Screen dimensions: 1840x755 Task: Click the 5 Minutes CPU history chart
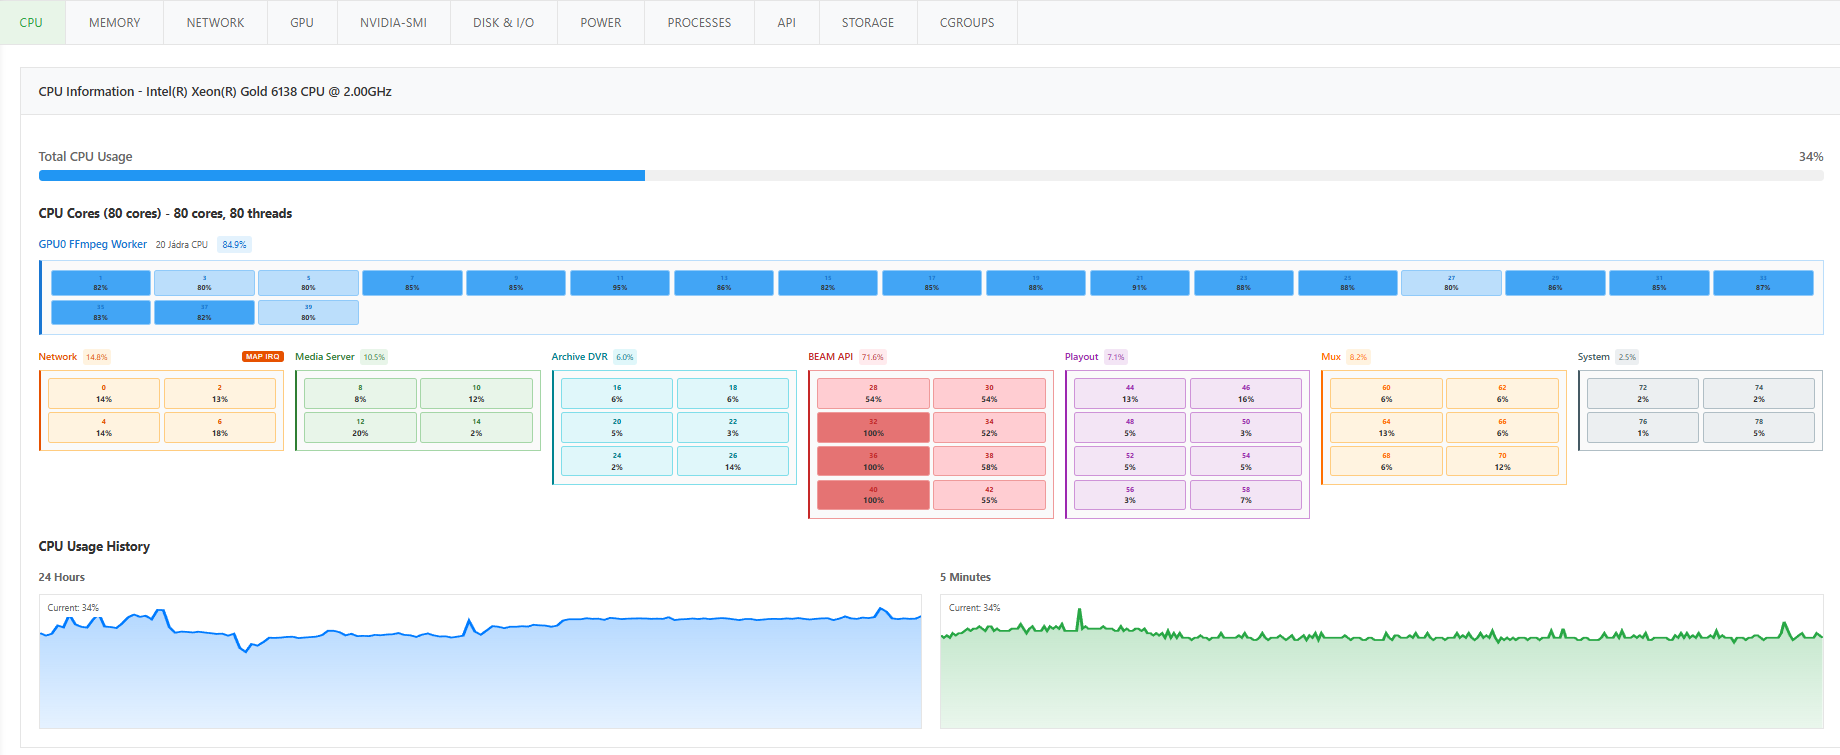(1382, 661)
